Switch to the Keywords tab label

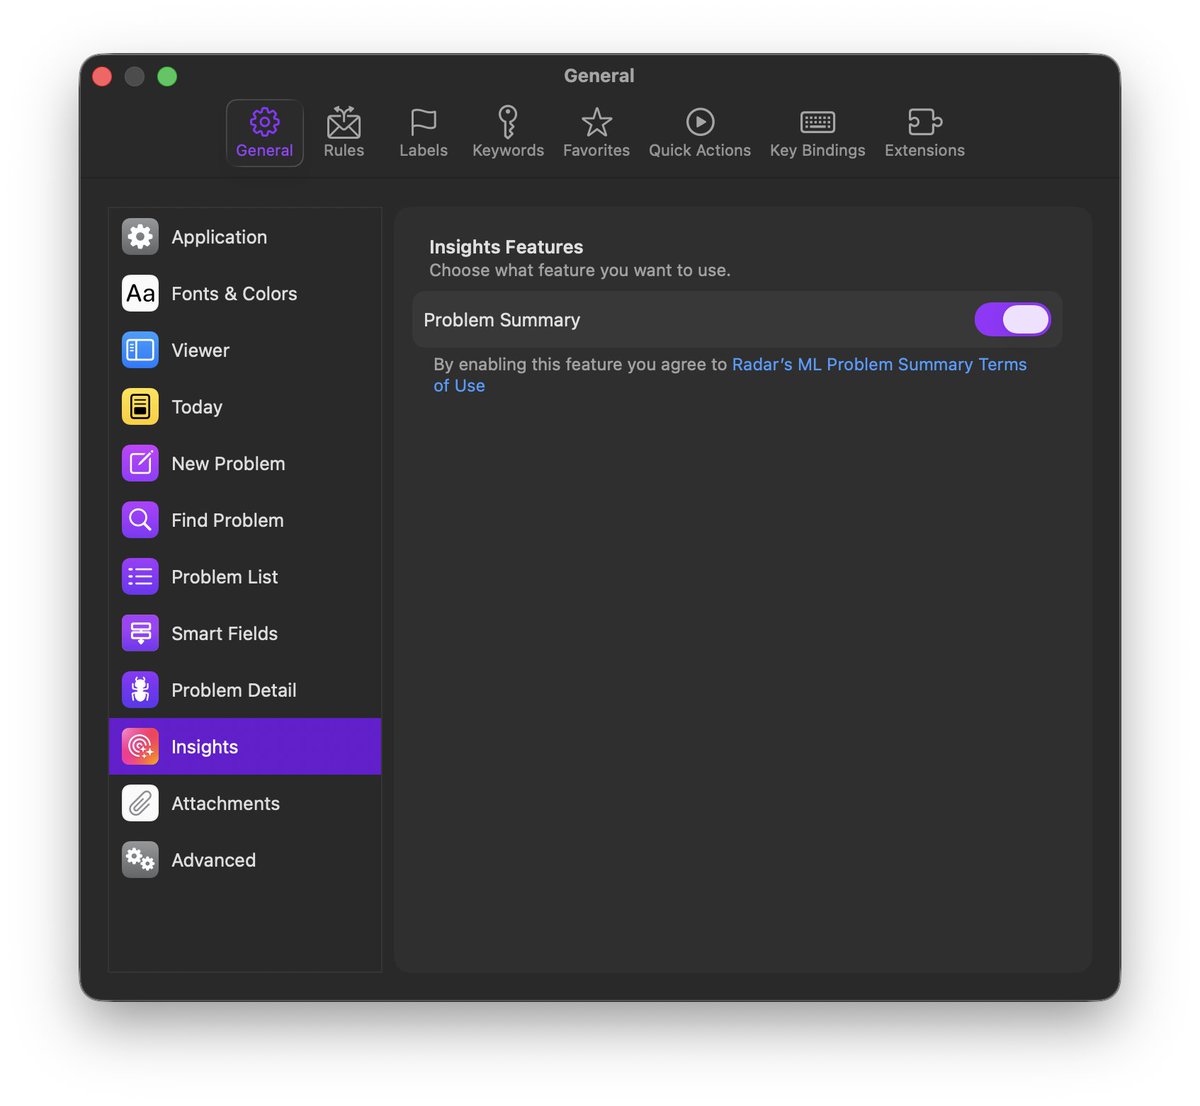508,150
